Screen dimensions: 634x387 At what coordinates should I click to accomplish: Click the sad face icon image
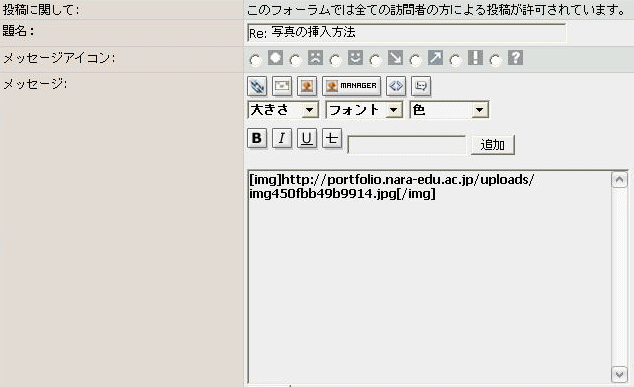tap(315, 58)
